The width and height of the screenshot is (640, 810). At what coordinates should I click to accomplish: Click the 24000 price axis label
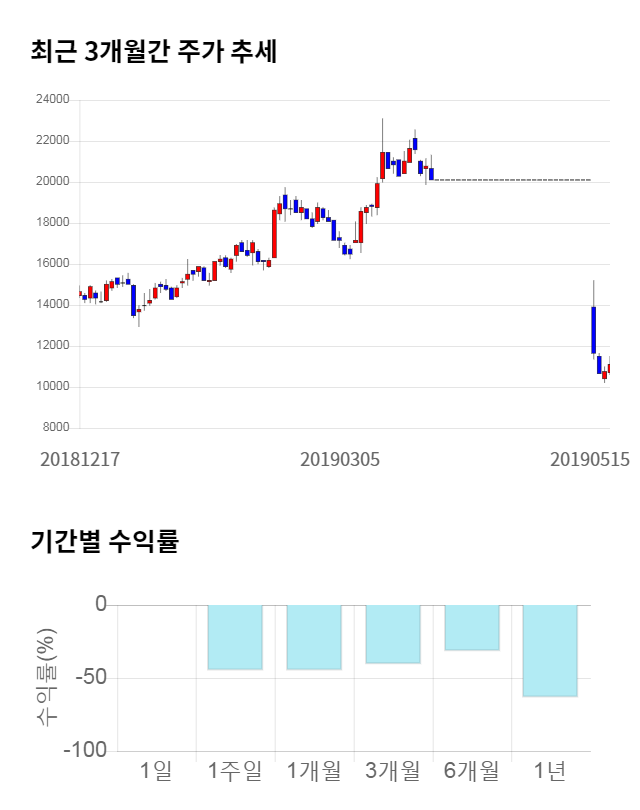pos(52,100)
